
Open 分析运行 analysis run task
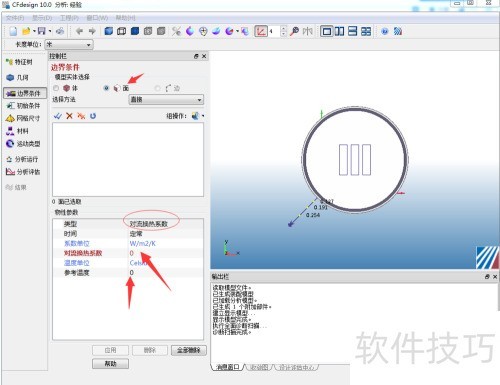(x=22, y=159)
